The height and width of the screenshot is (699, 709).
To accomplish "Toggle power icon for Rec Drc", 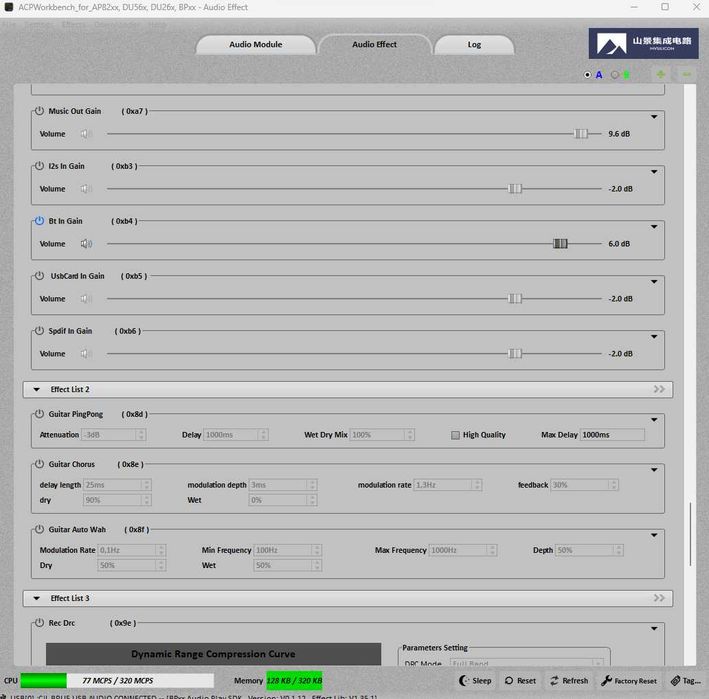I will click(39, 623).
